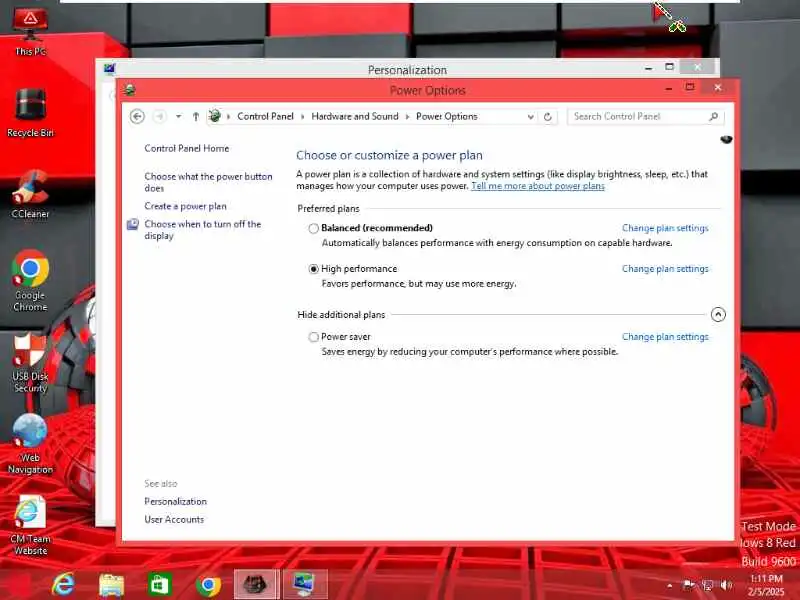Change plan settings for High performance
The height and width of the screenshot is (600, 800).
pos(665,269)
